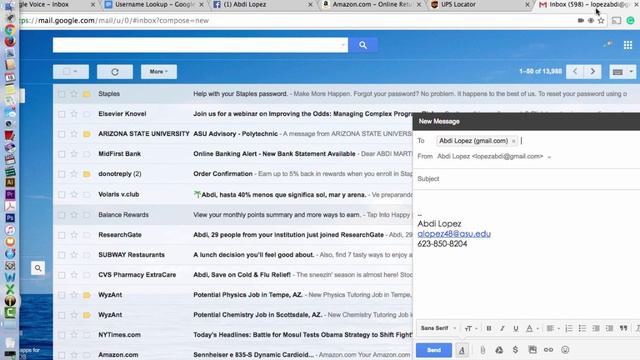640x360 pixels.
Task: Refresh the inbox with the reload icon
Action: pos(115,72)
